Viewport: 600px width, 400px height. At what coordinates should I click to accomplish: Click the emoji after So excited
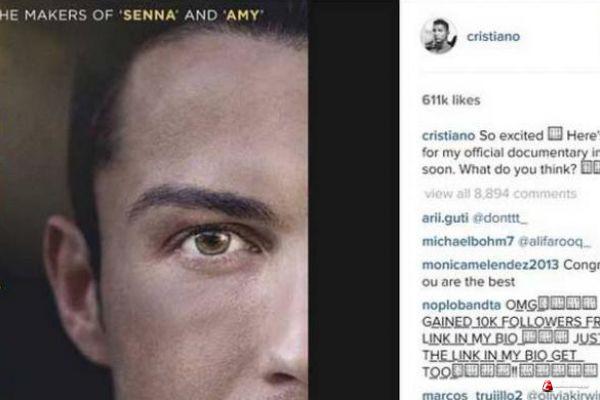point(555,134)
